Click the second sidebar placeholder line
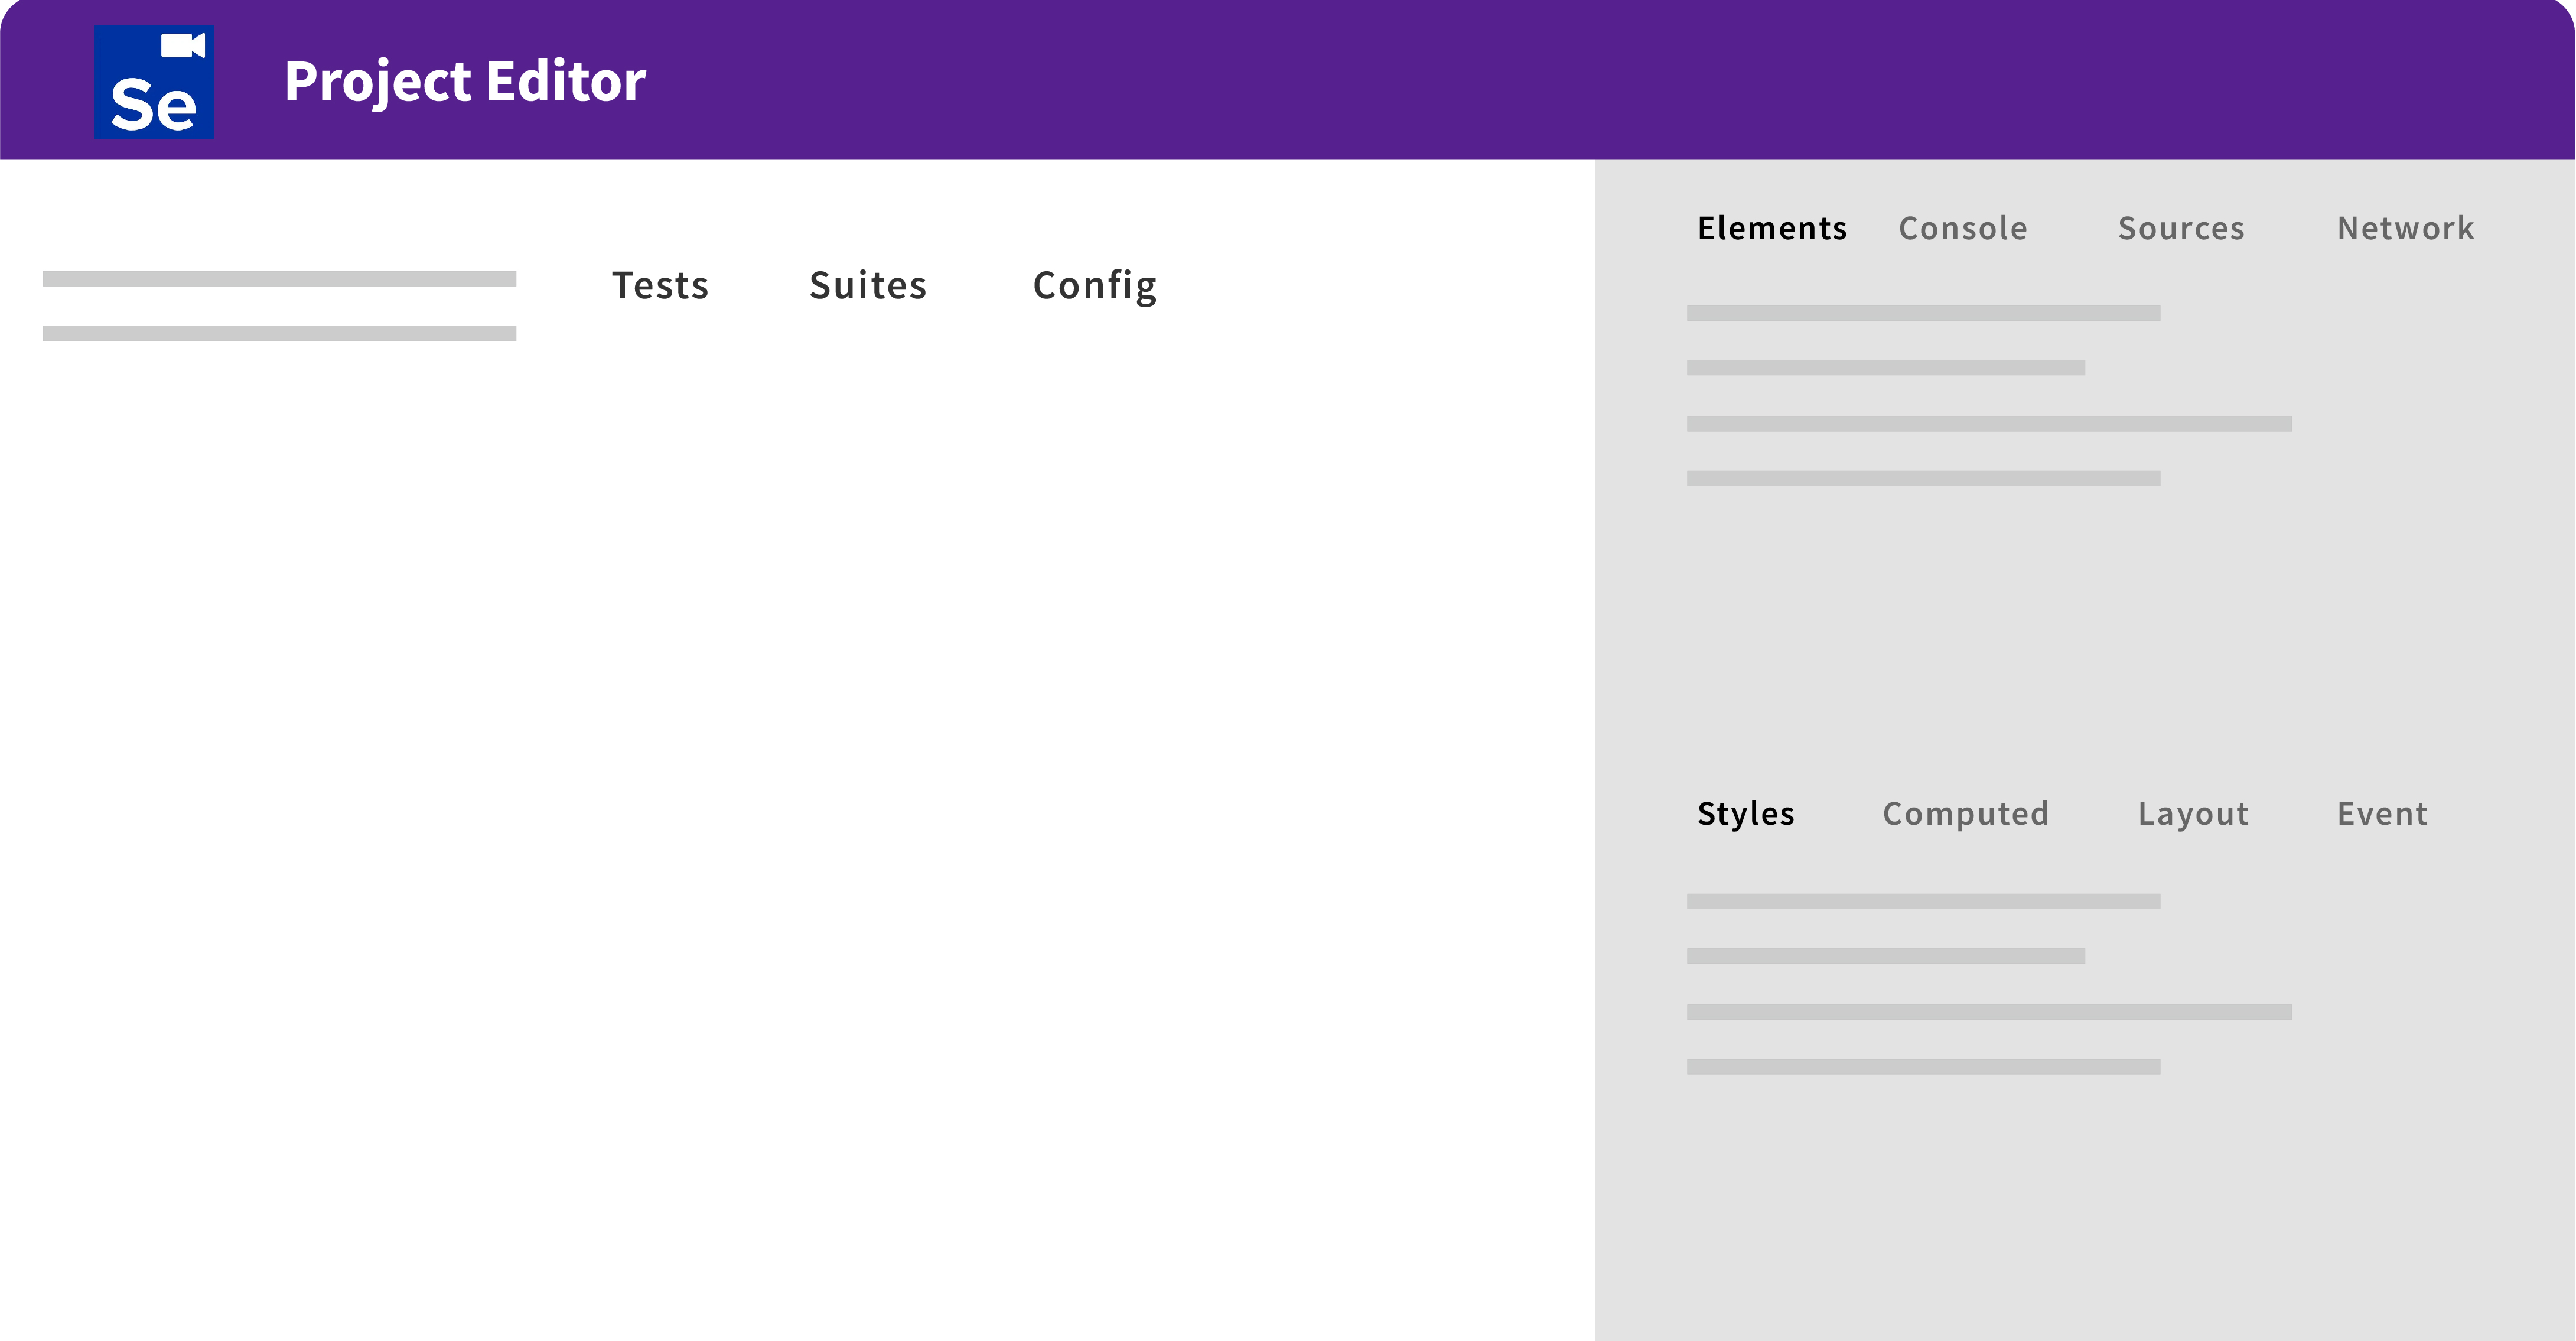This screenshot has width=2576, height=1341. tap(279, 333)
